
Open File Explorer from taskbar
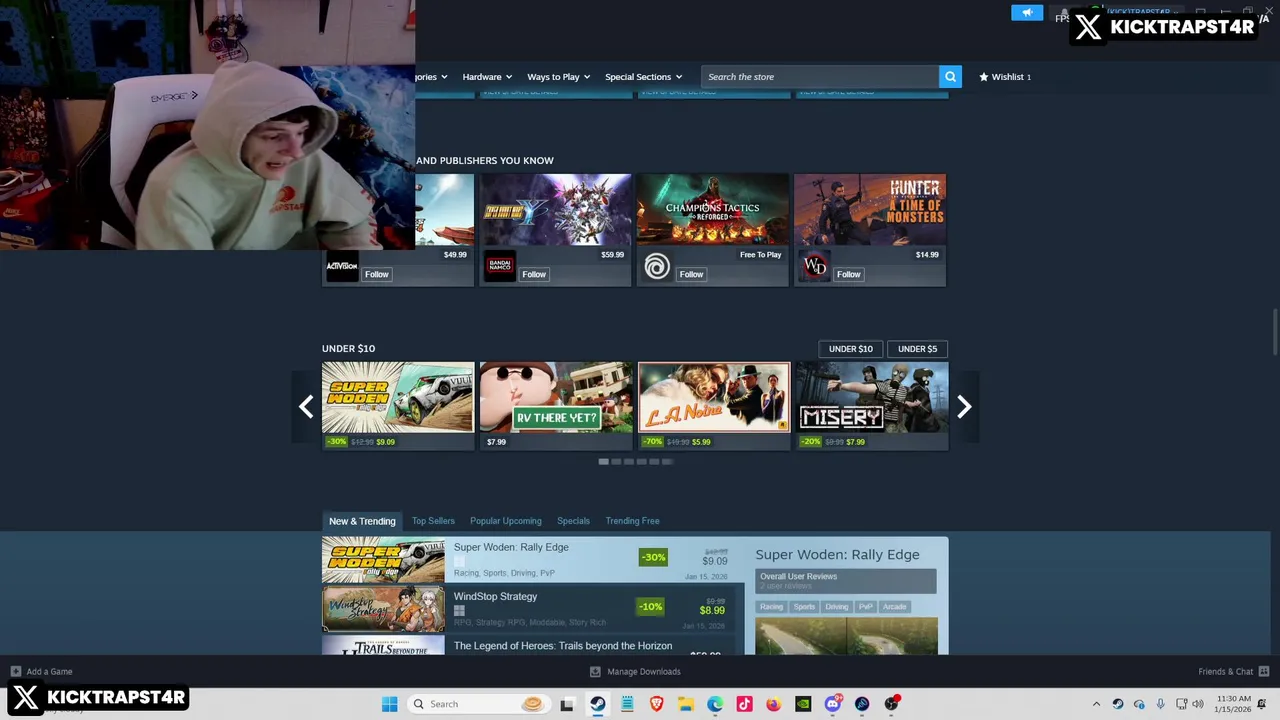point(686,704)
